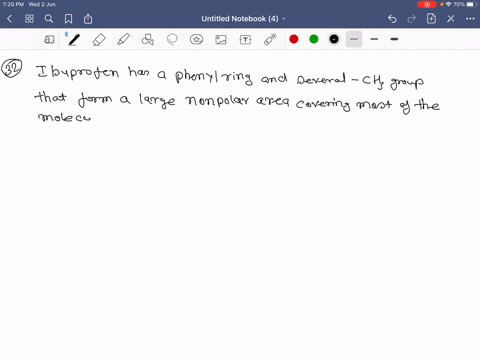The height and width of the screenshot is (360, 480).
Task: Insert an image with the photo tool
Action: [x=221, y=40]
